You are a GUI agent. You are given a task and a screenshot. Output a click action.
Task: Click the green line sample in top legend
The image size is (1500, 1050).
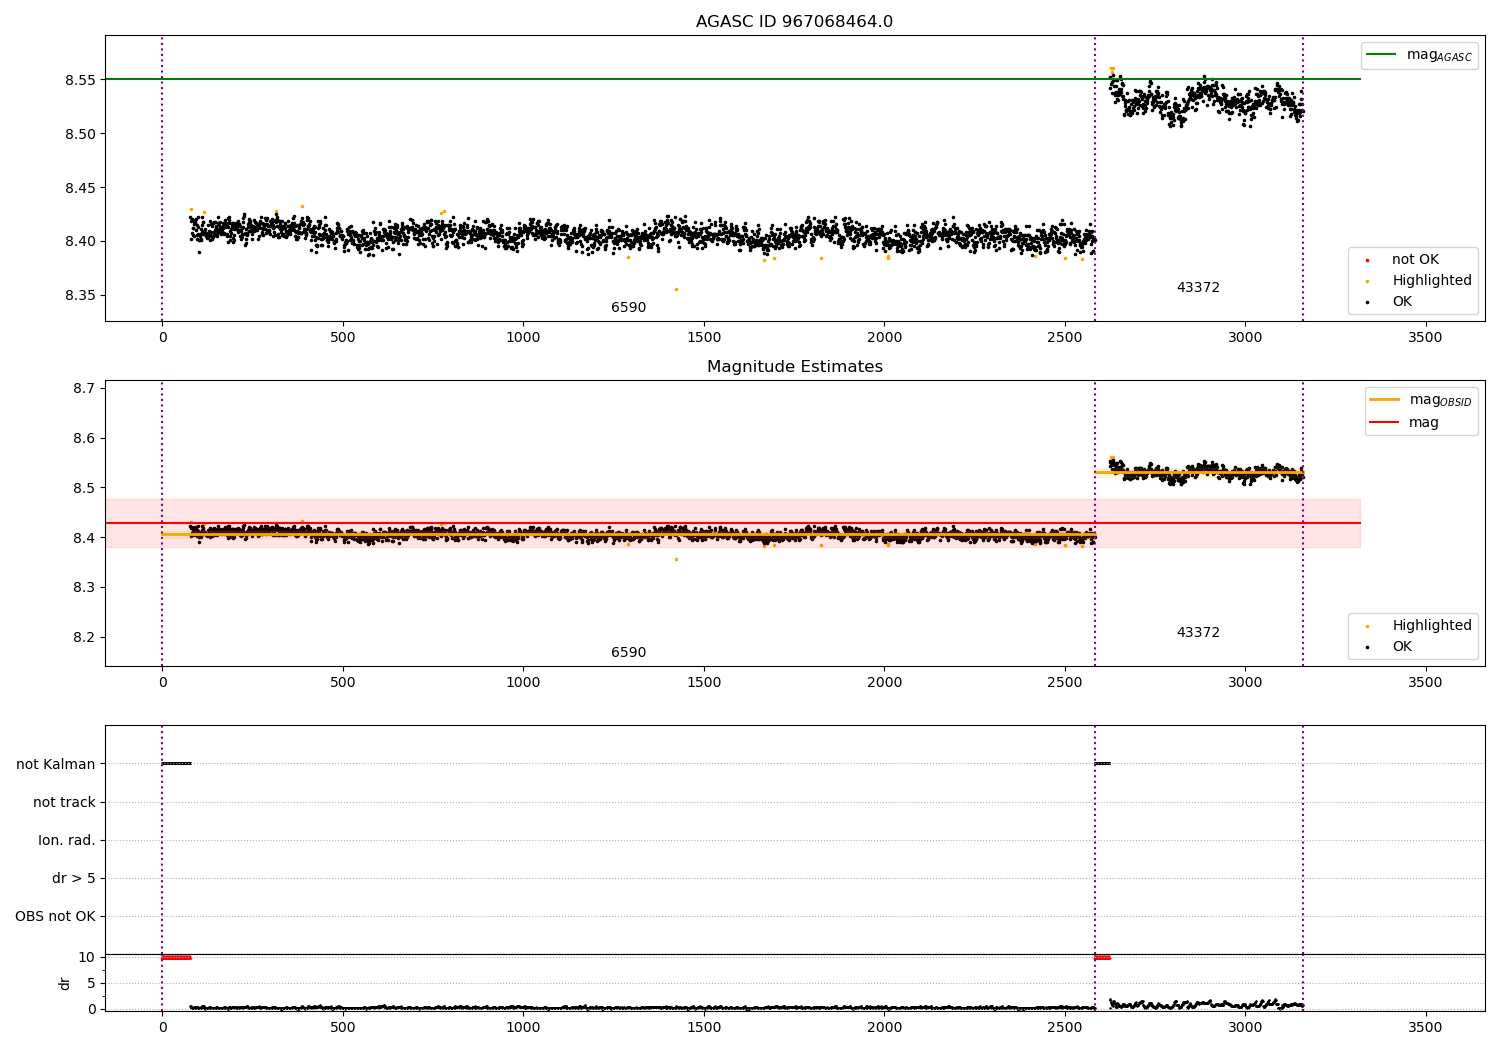[x=1382, y=55]
